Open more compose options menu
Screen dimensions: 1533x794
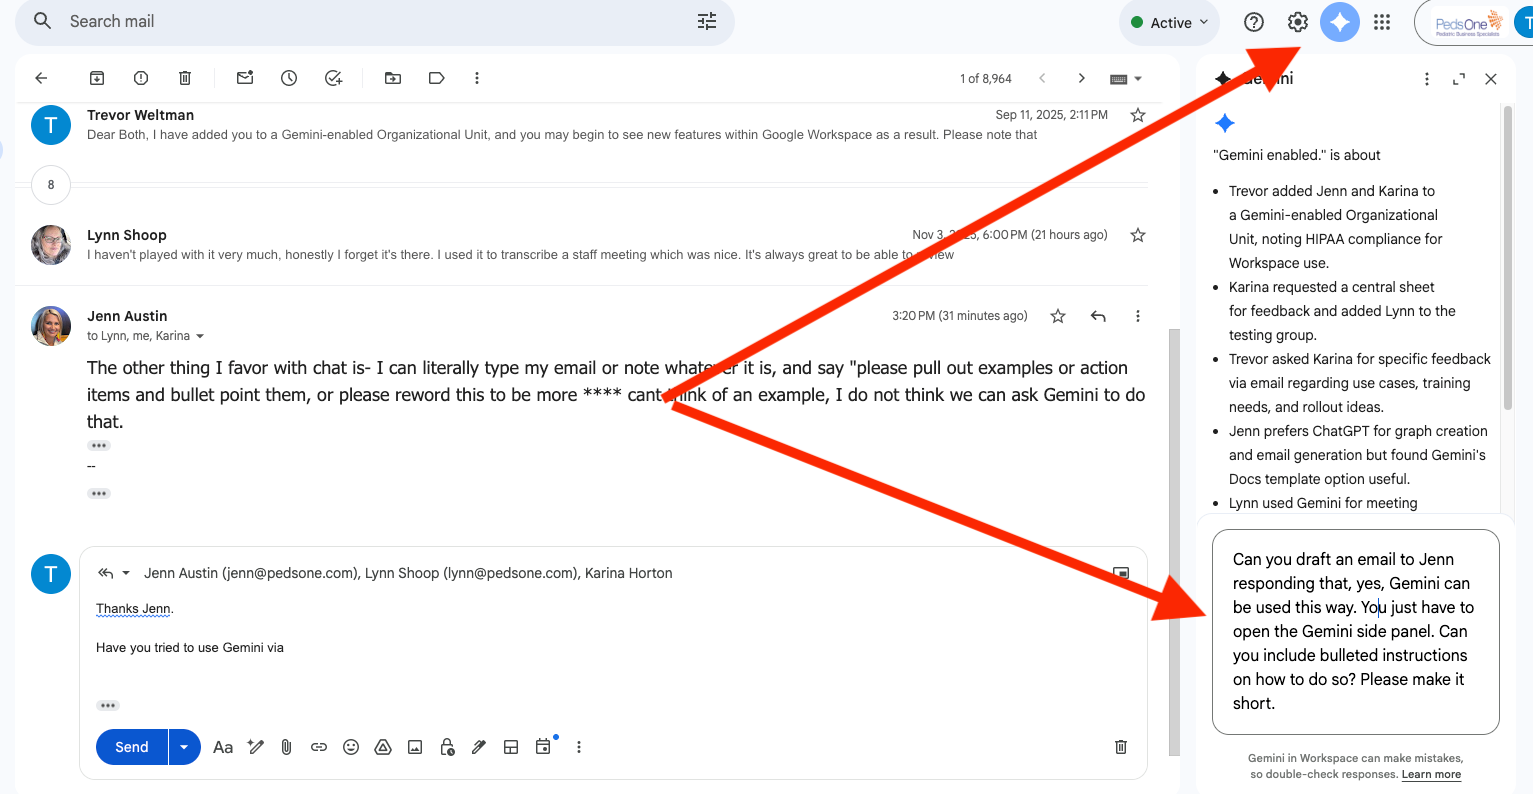579,747
